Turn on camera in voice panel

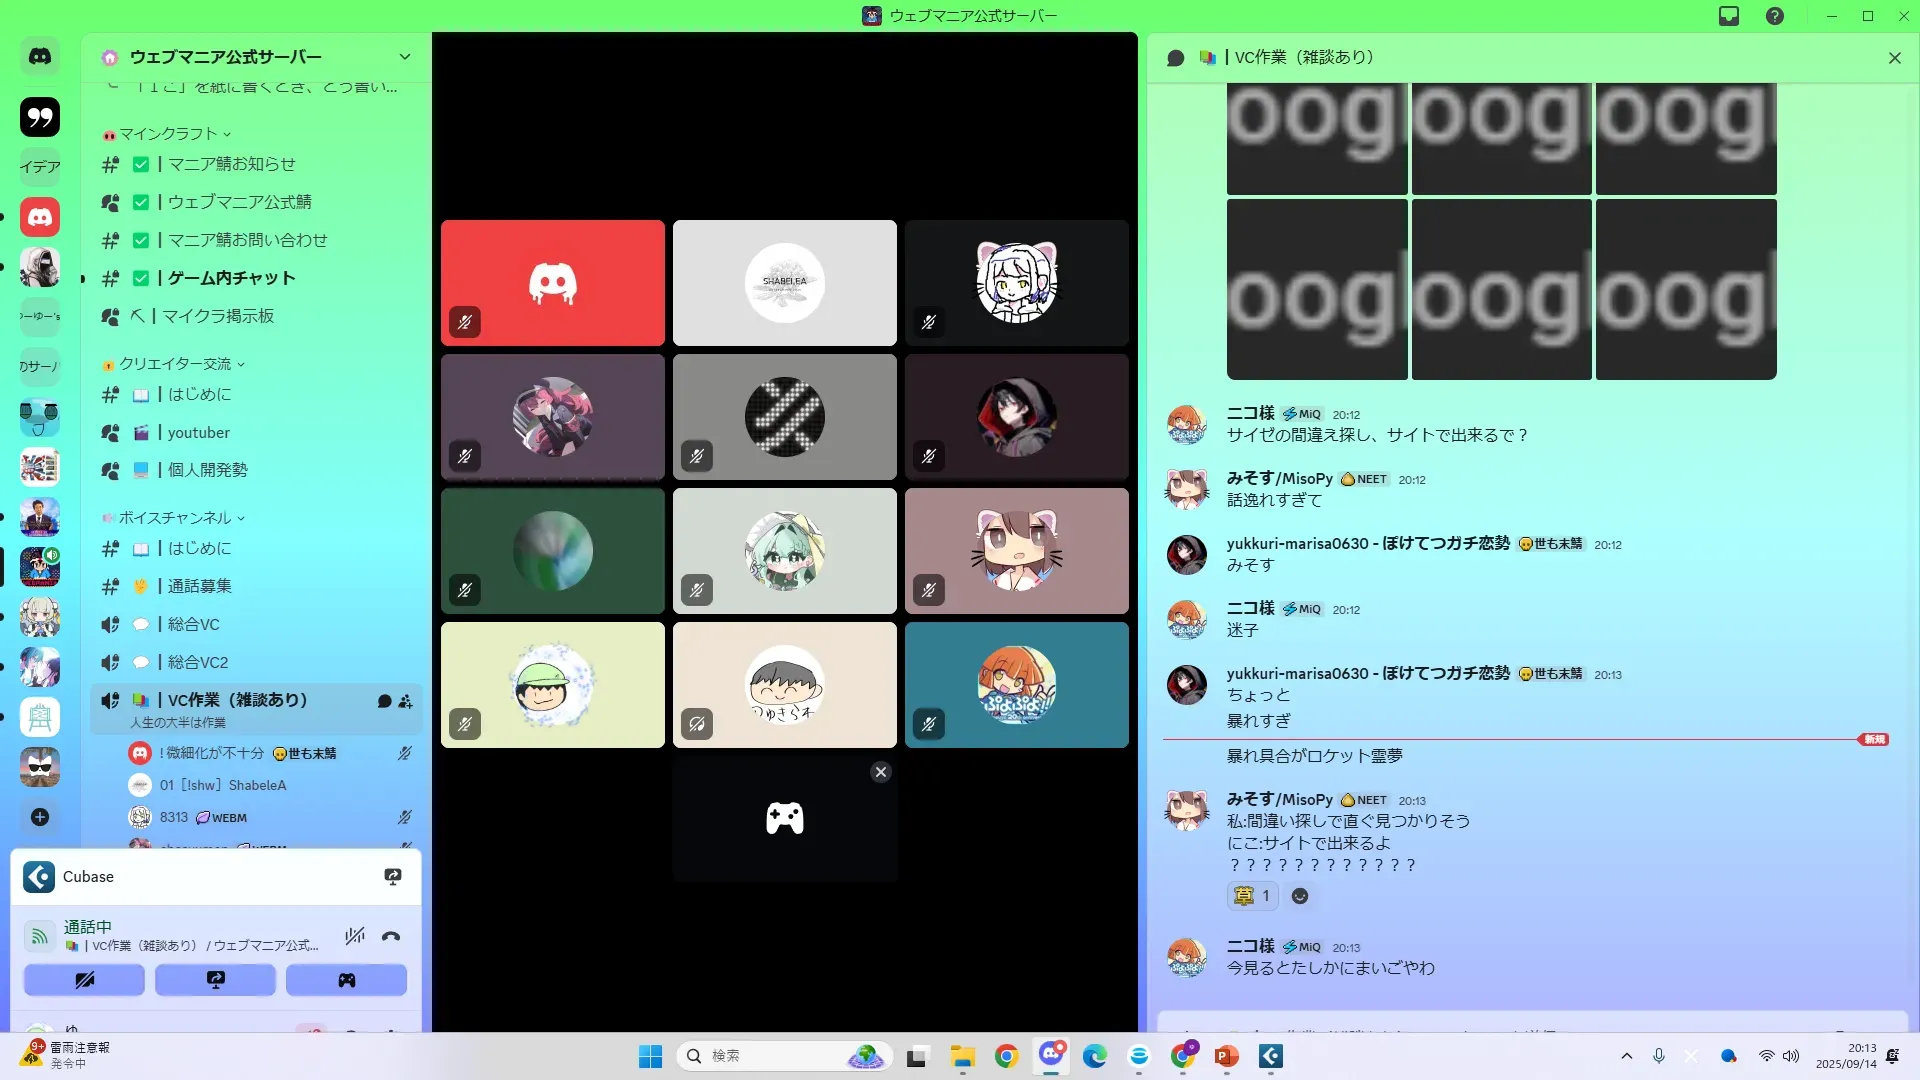84,980
